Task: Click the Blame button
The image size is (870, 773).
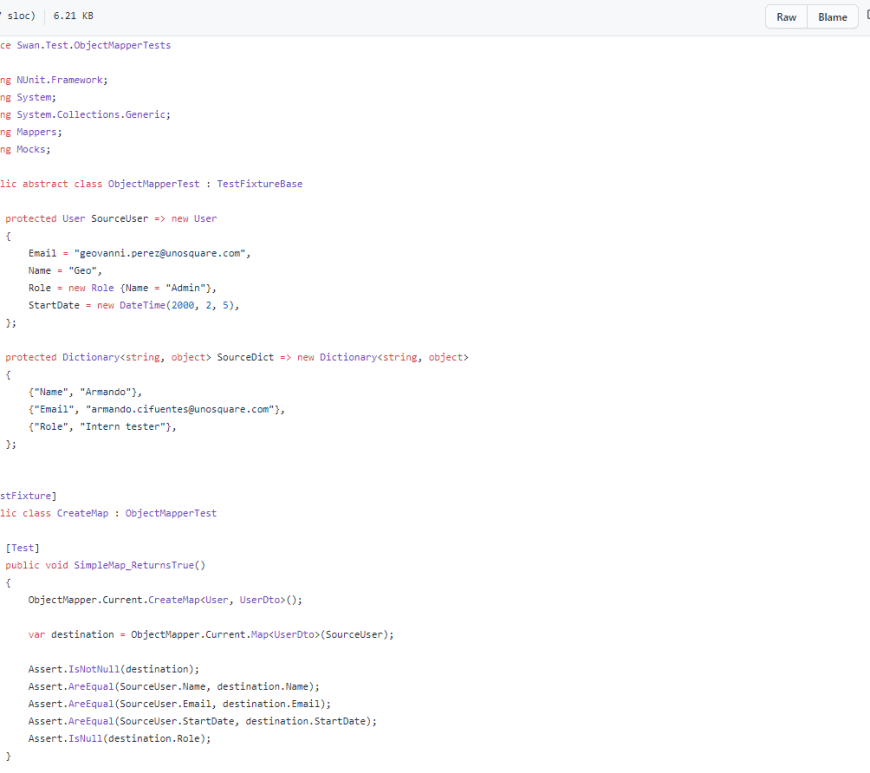Action: 832,17
